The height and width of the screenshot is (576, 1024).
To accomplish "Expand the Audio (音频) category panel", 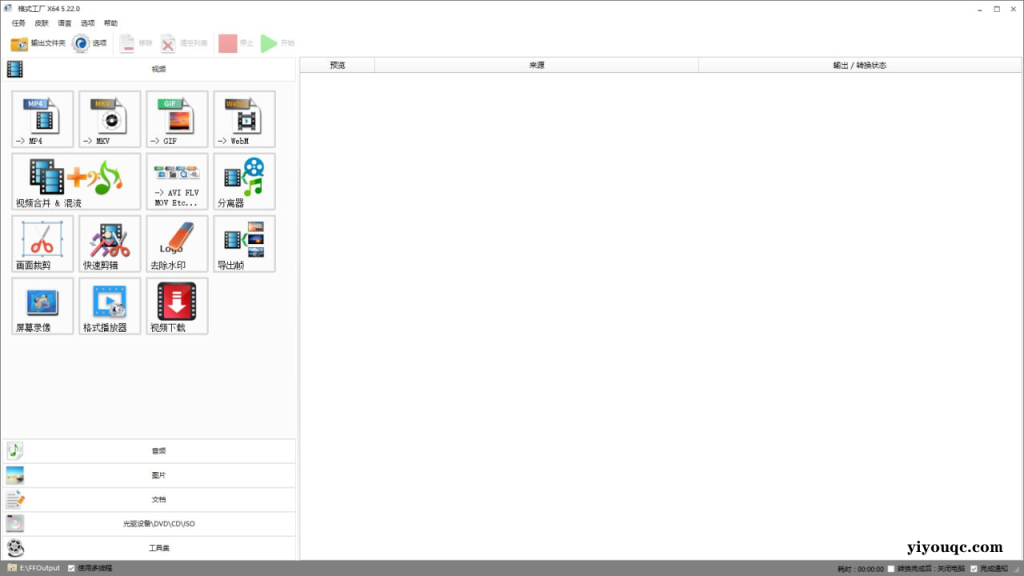I will (x=150, y=451).
